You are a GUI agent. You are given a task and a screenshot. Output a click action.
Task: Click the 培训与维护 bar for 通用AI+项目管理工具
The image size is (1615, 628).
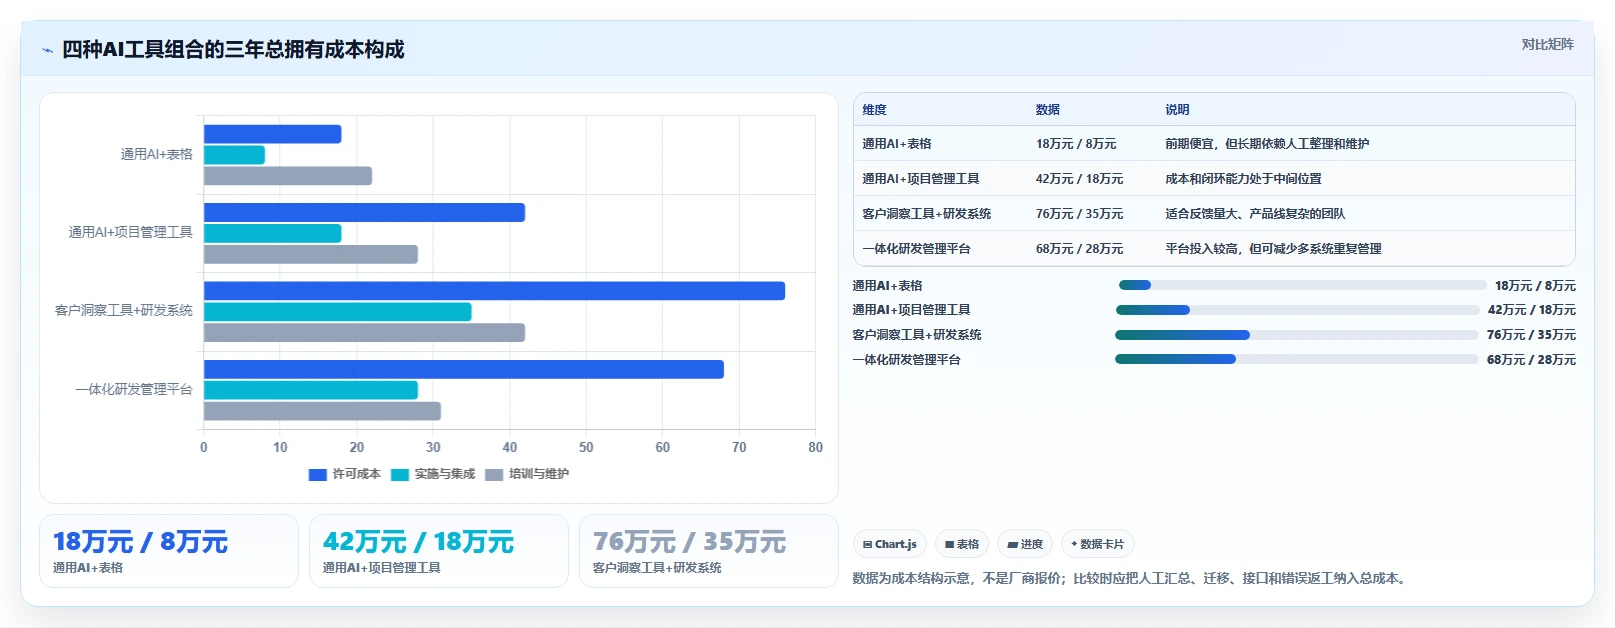pyautogui.click(x=311, y=254)
